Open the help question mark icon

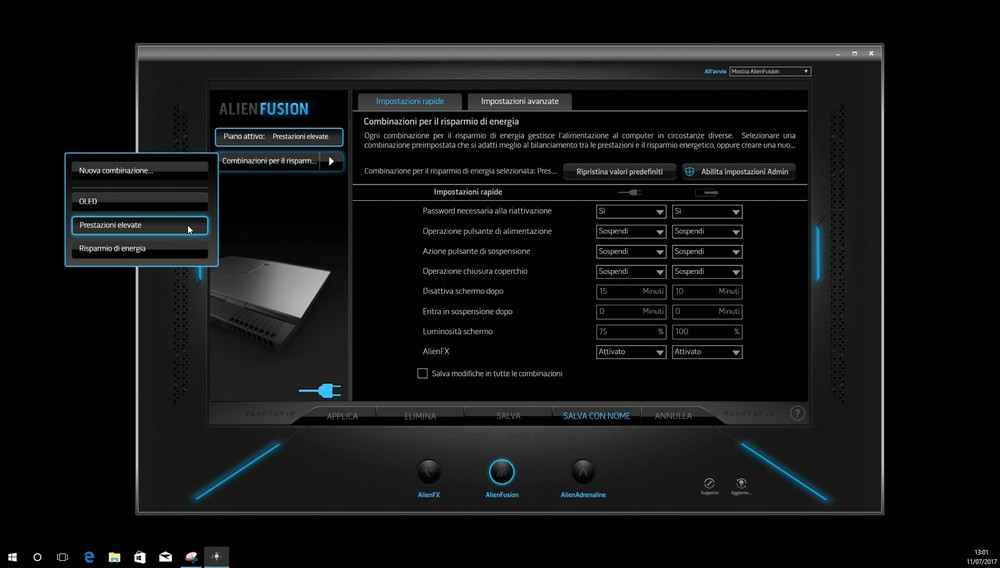[797, 413]
